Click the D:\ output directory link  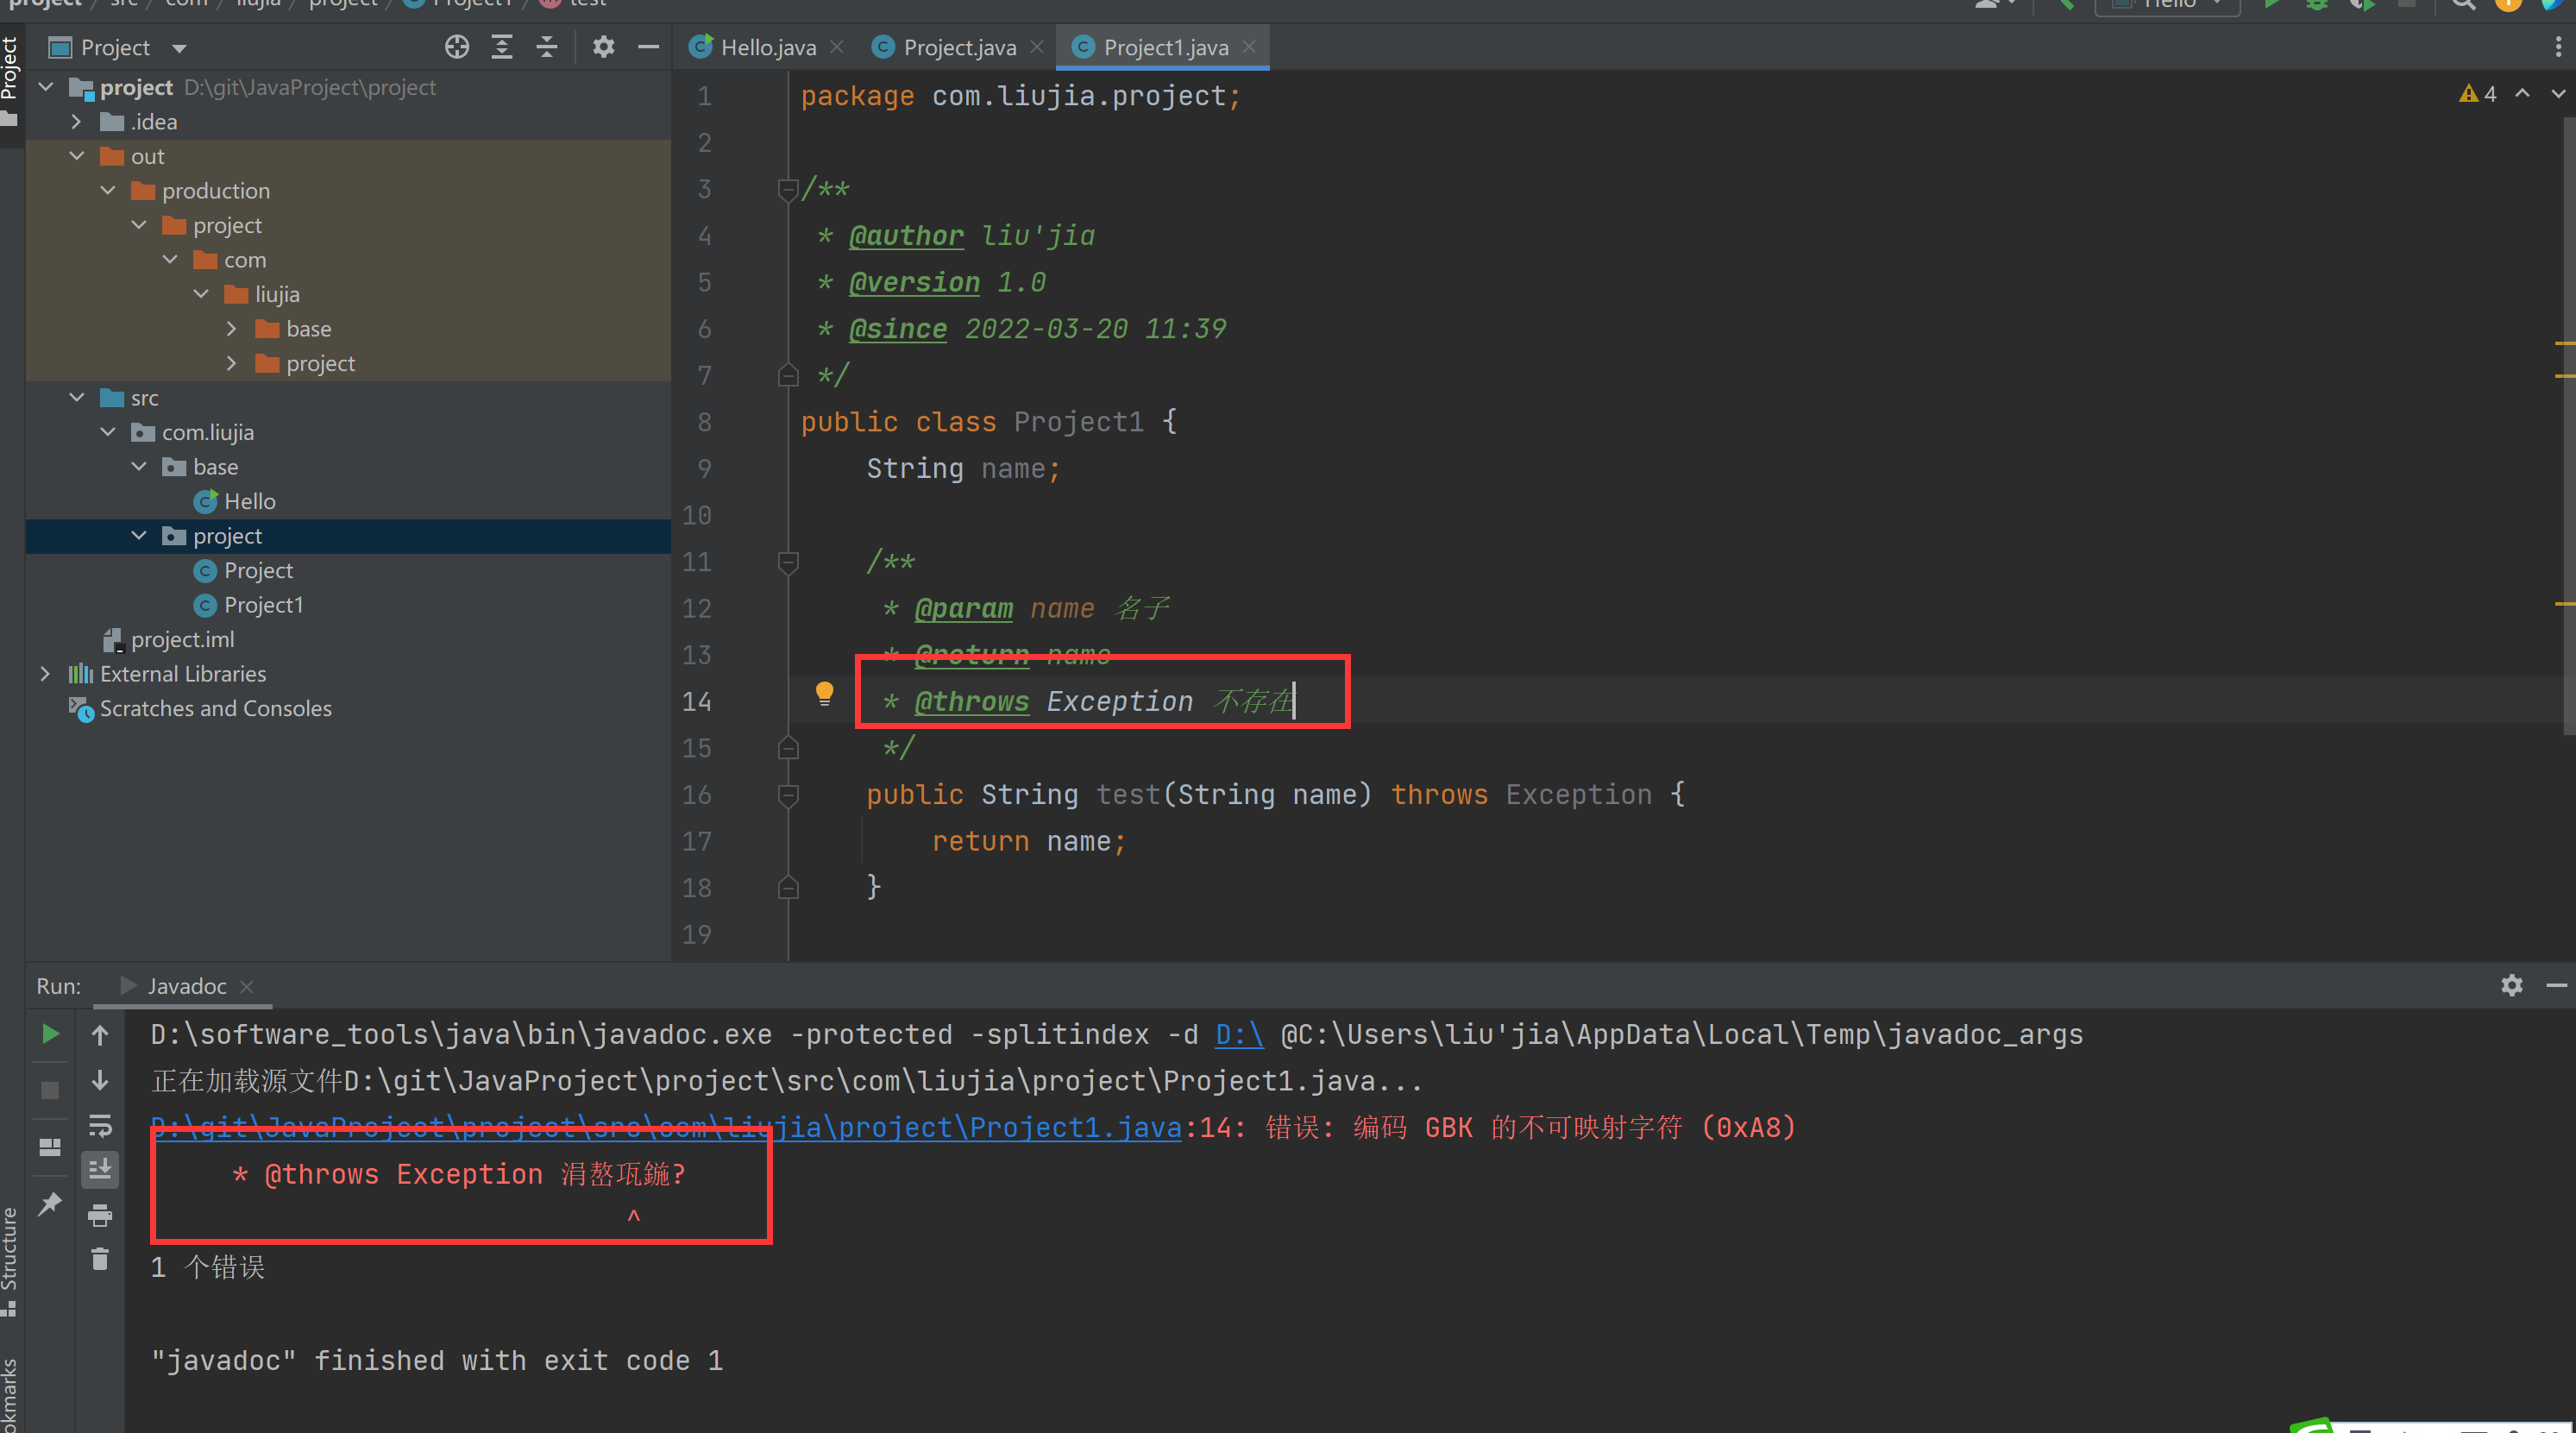click(x=1238, y=1034)
